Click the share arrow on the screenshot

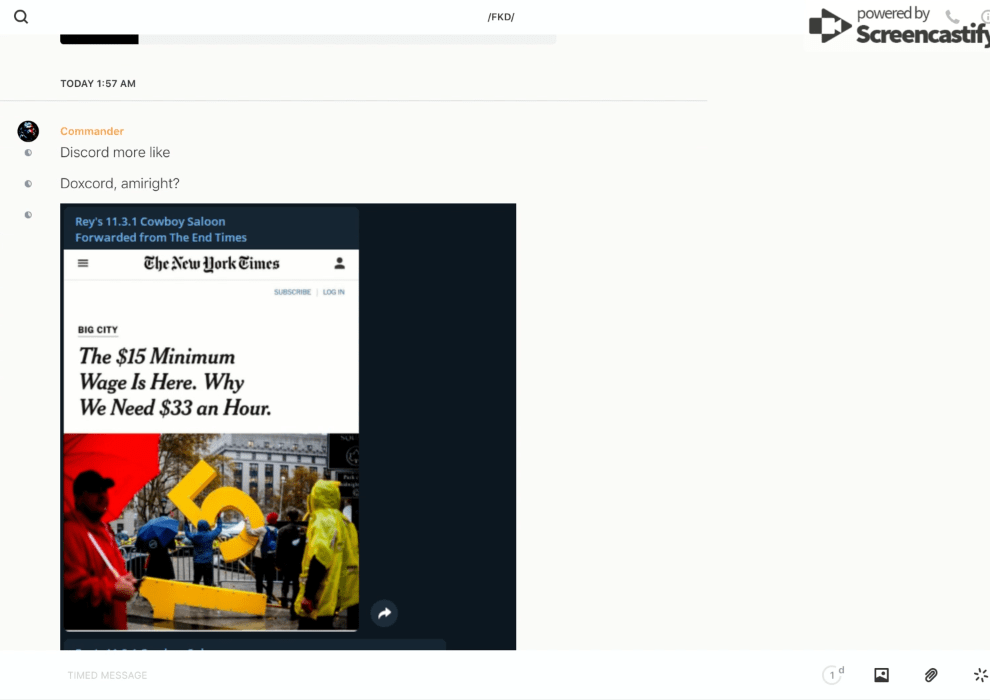[x=384, y=613]
